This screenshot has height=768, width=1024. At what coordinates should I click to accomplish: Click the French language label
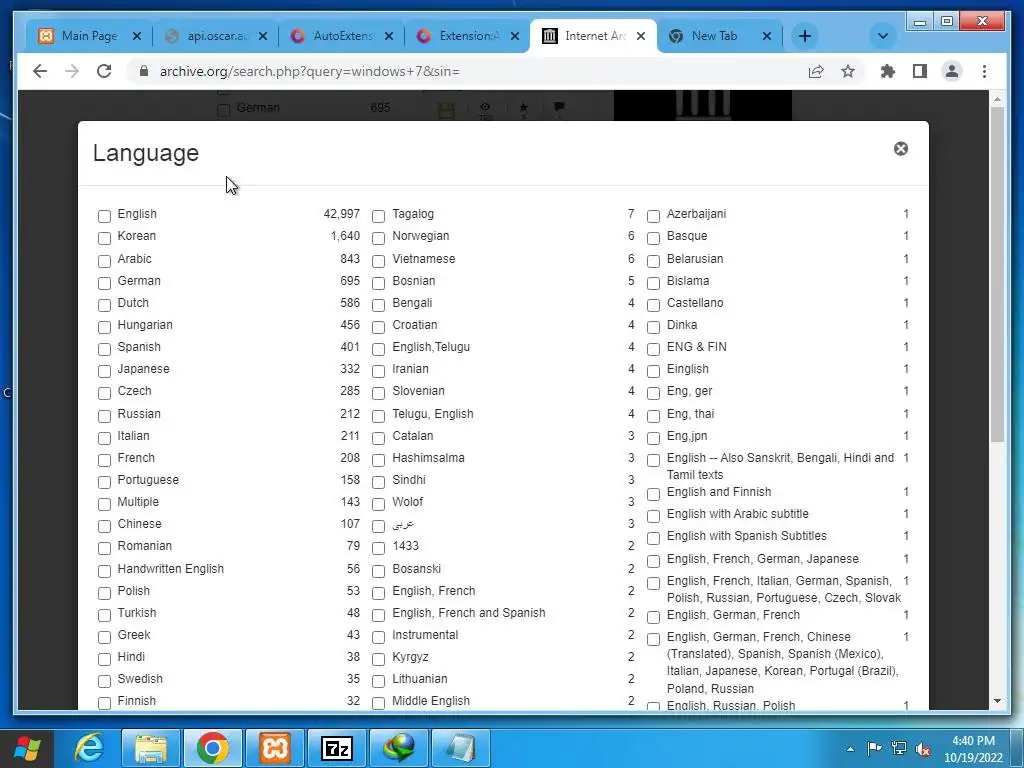pos(136,458)
